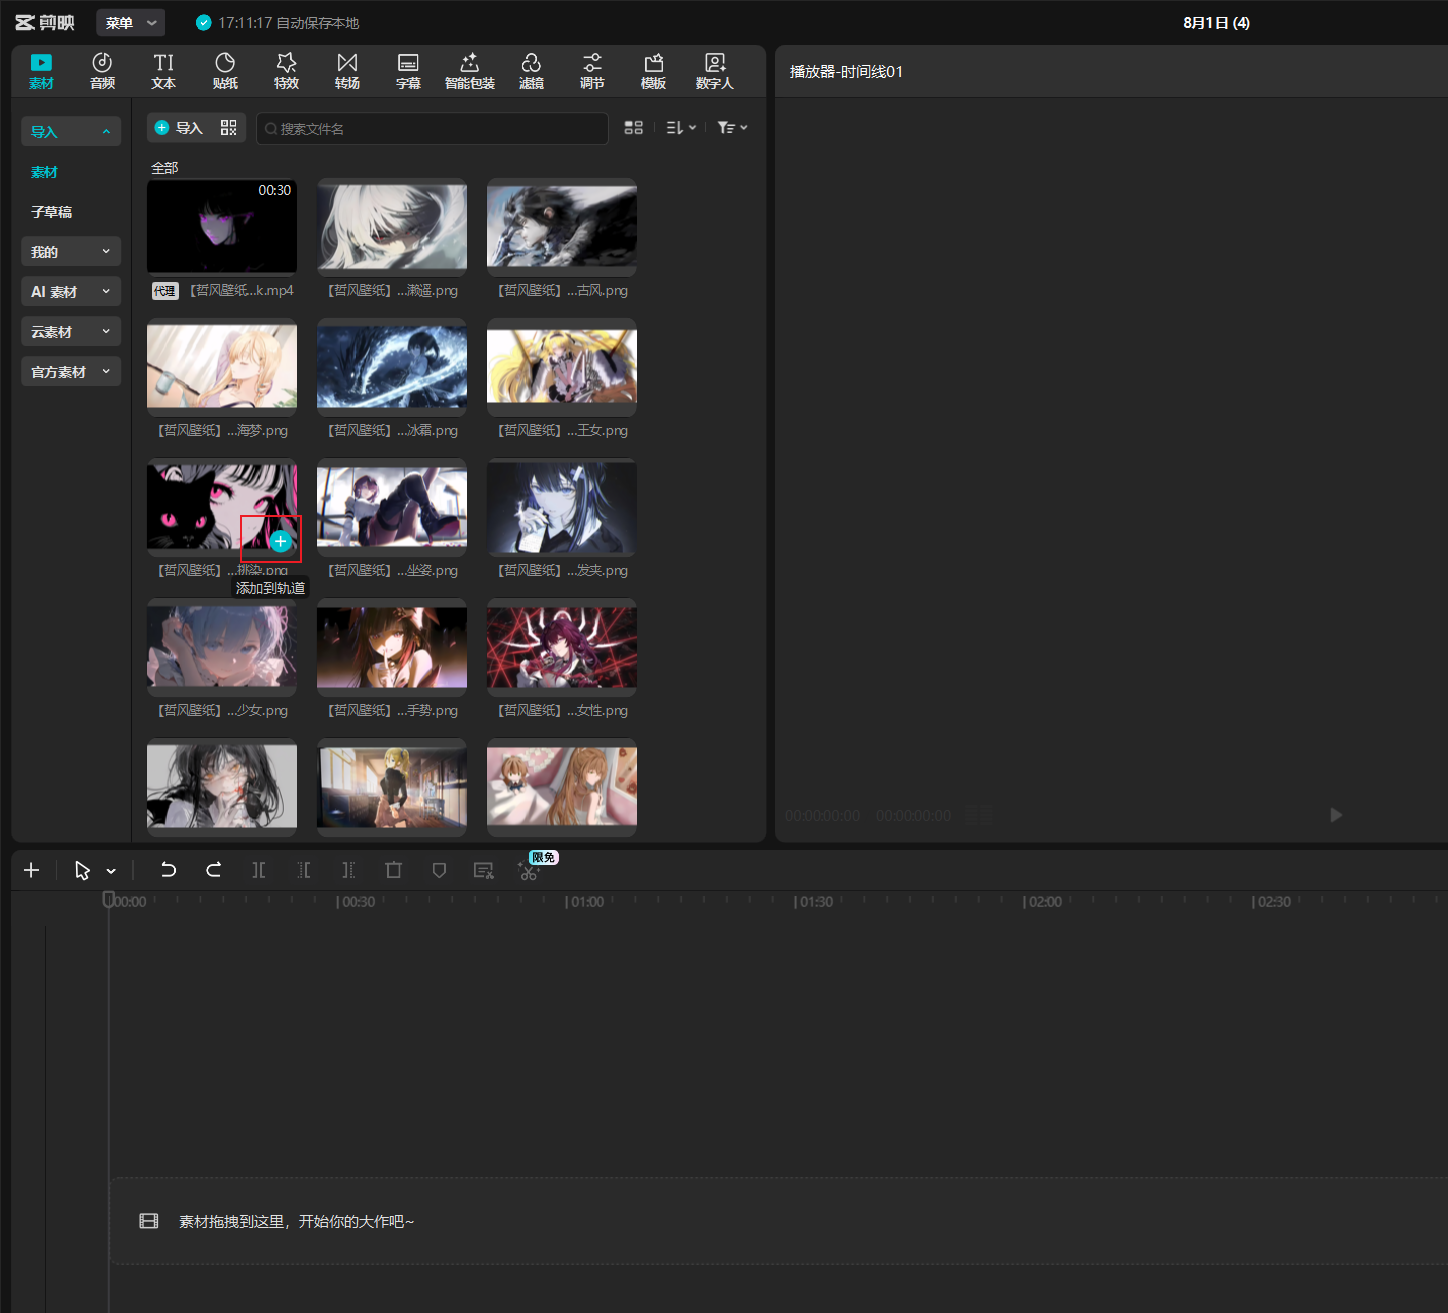Image resolution: width=1448 pixels, height=1313 pixels.
Task: Click the playhead handle at 00:00
Action: click(109, 900)
